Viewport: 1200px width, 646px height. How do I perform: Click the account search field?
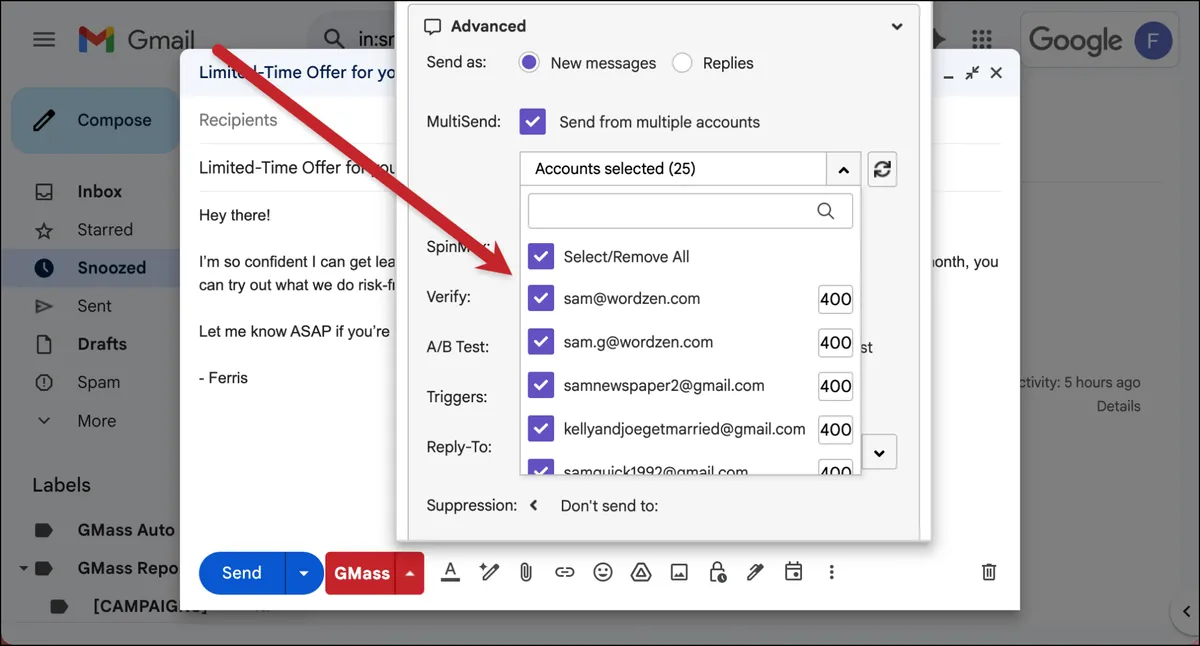click(x=690, y=211)
